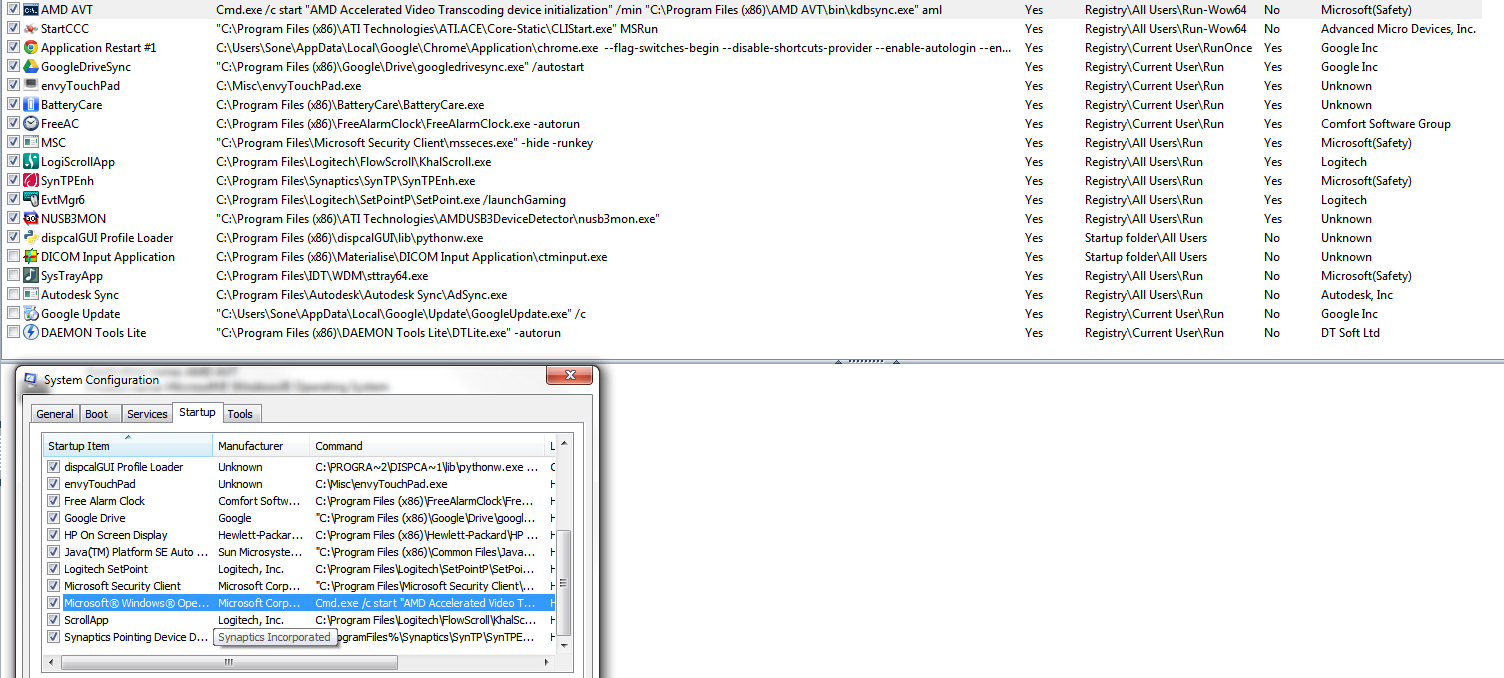Click the dispcalGUI Profile Loader python icon

tap(31, 238)
